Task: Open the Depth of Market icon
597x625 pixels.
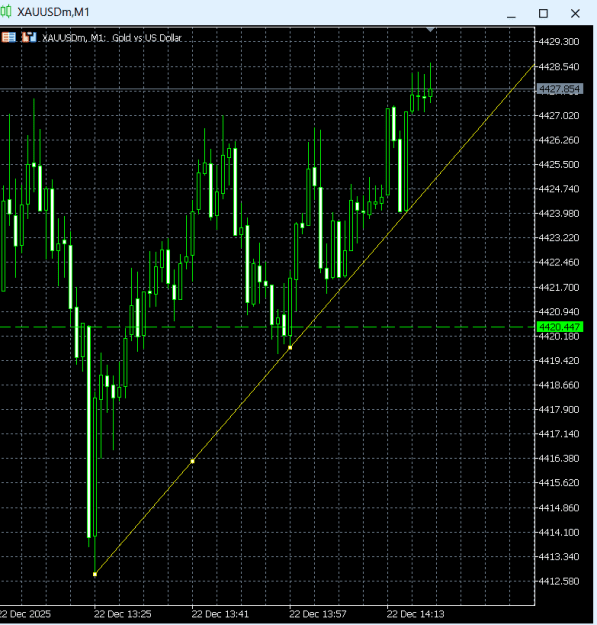Action: tap(29, 37)
